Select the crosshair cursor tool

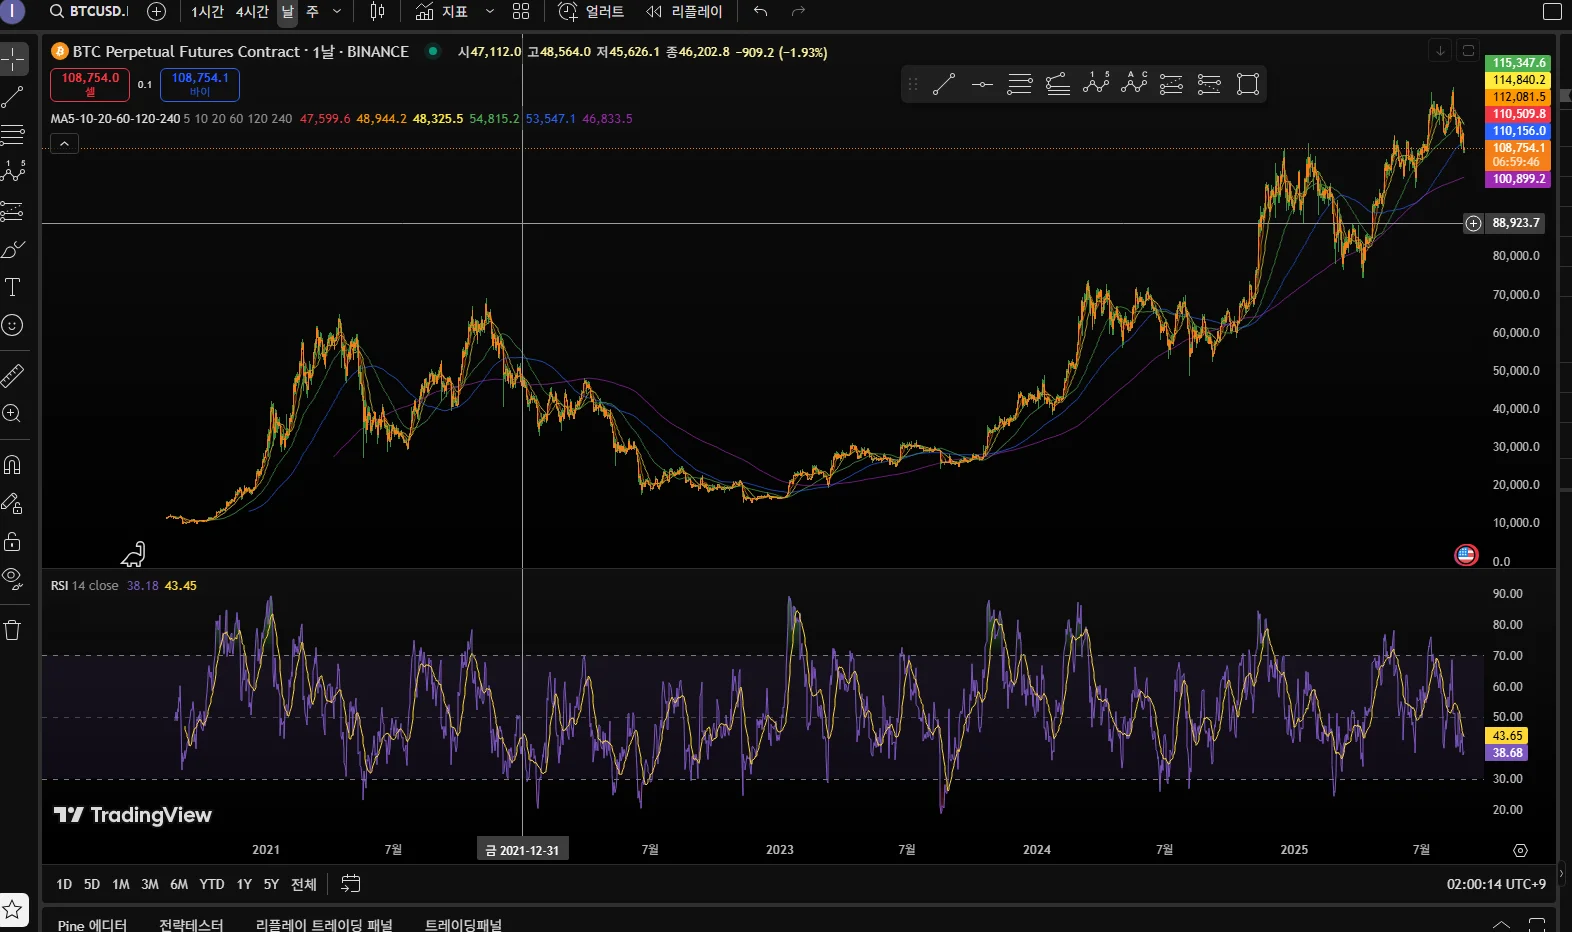tap(13, 59)
